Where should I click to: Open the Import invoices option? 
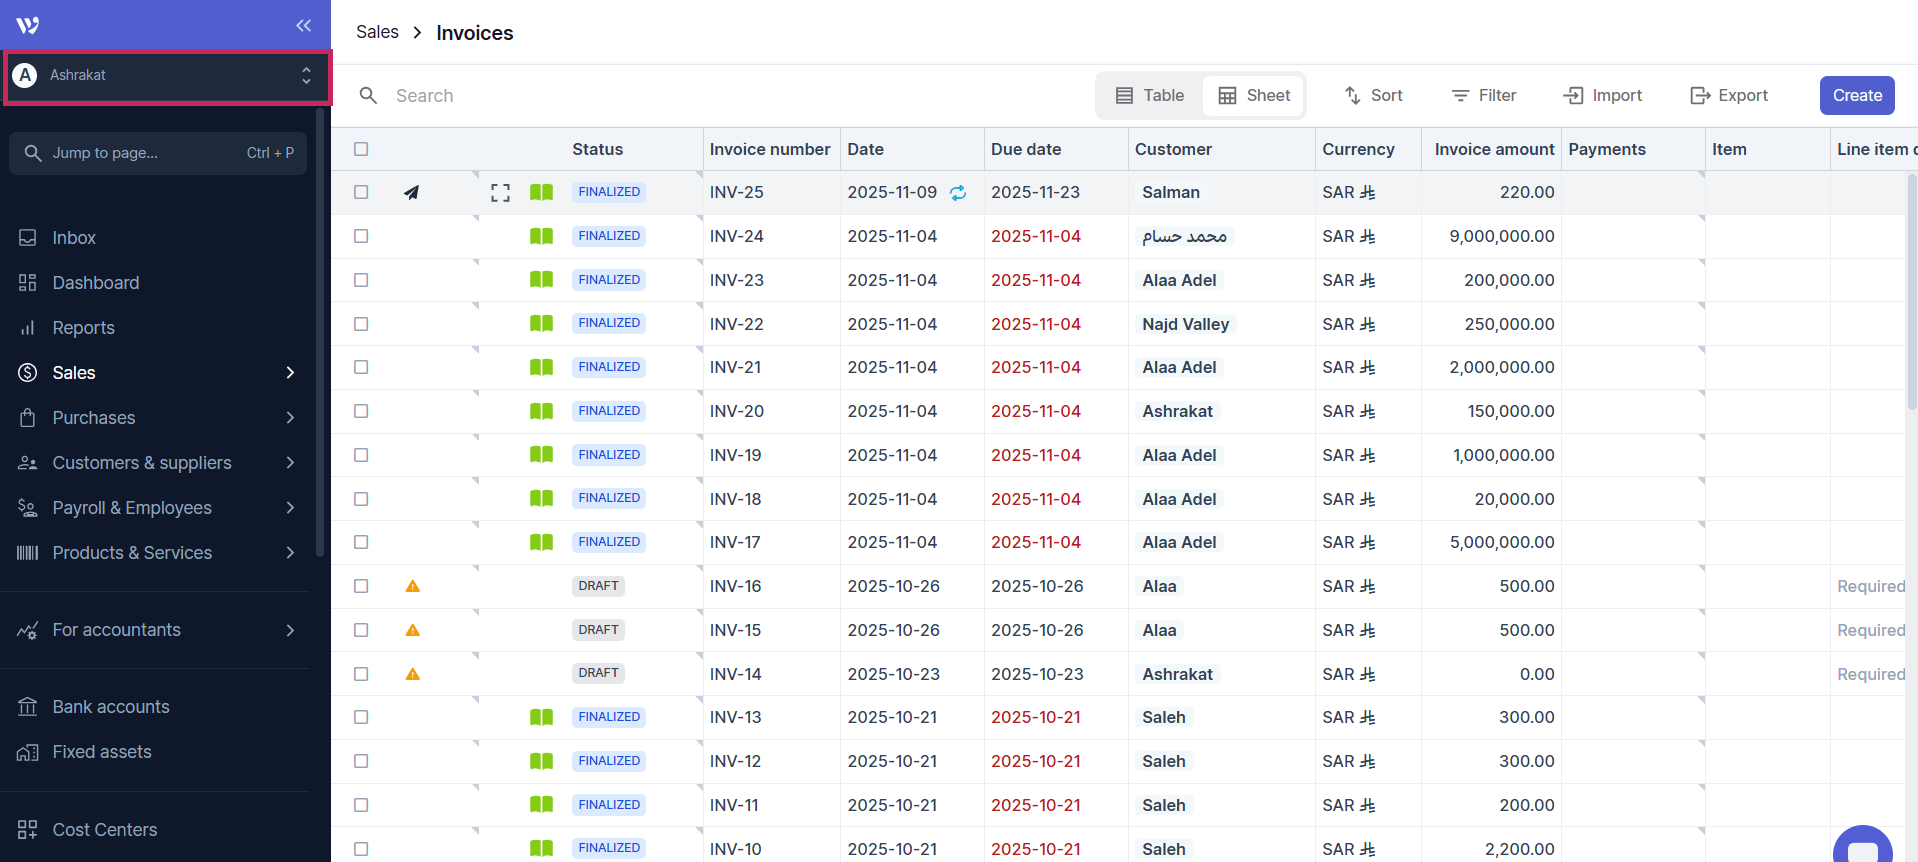tap(1602, 96)
